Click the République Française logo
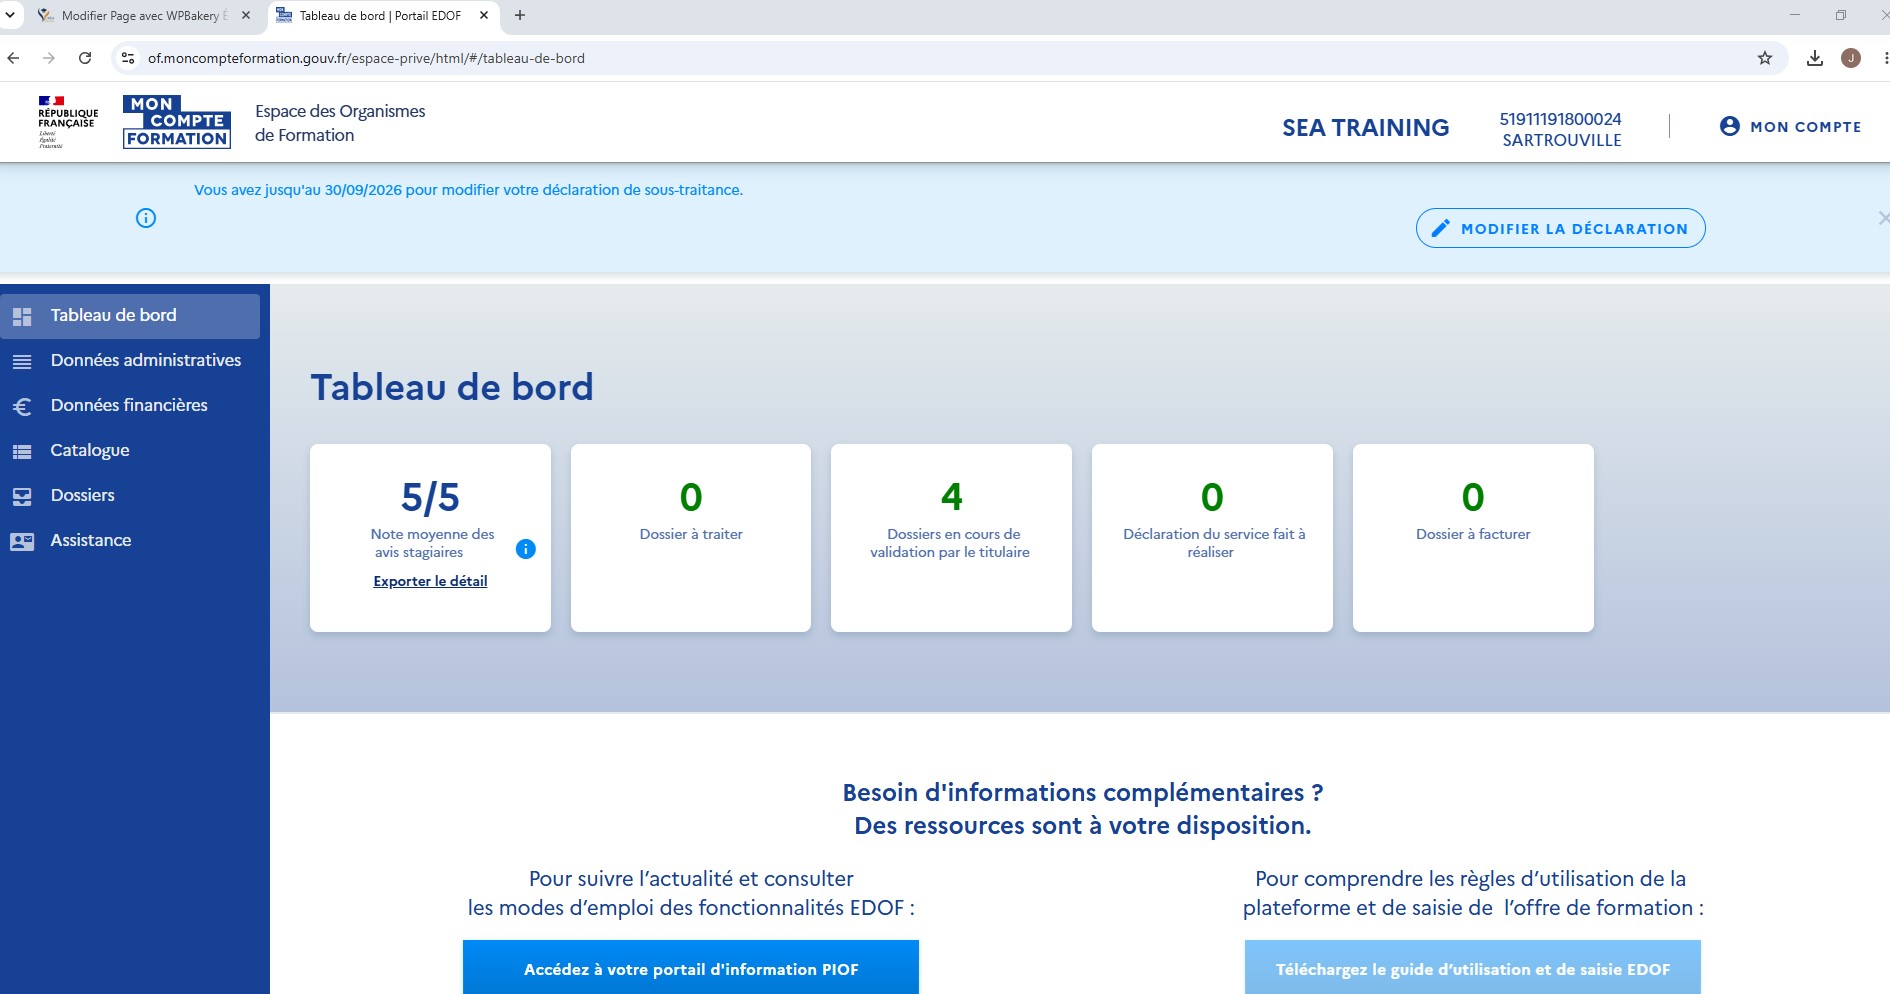1890x994 pixels. tap(67, 122)
